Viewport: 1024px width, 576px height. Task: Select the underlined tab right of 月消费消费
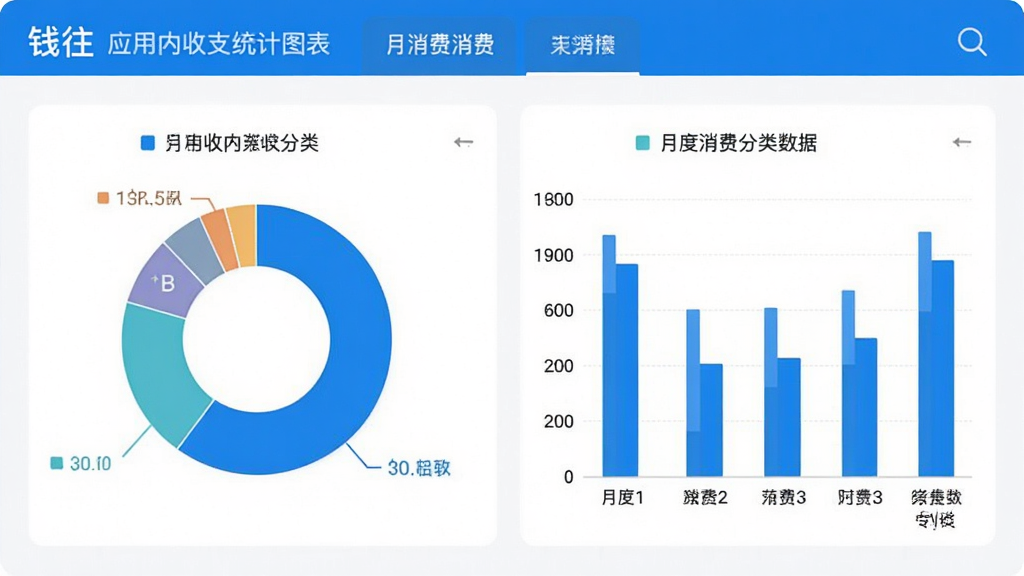click(583, 44)
